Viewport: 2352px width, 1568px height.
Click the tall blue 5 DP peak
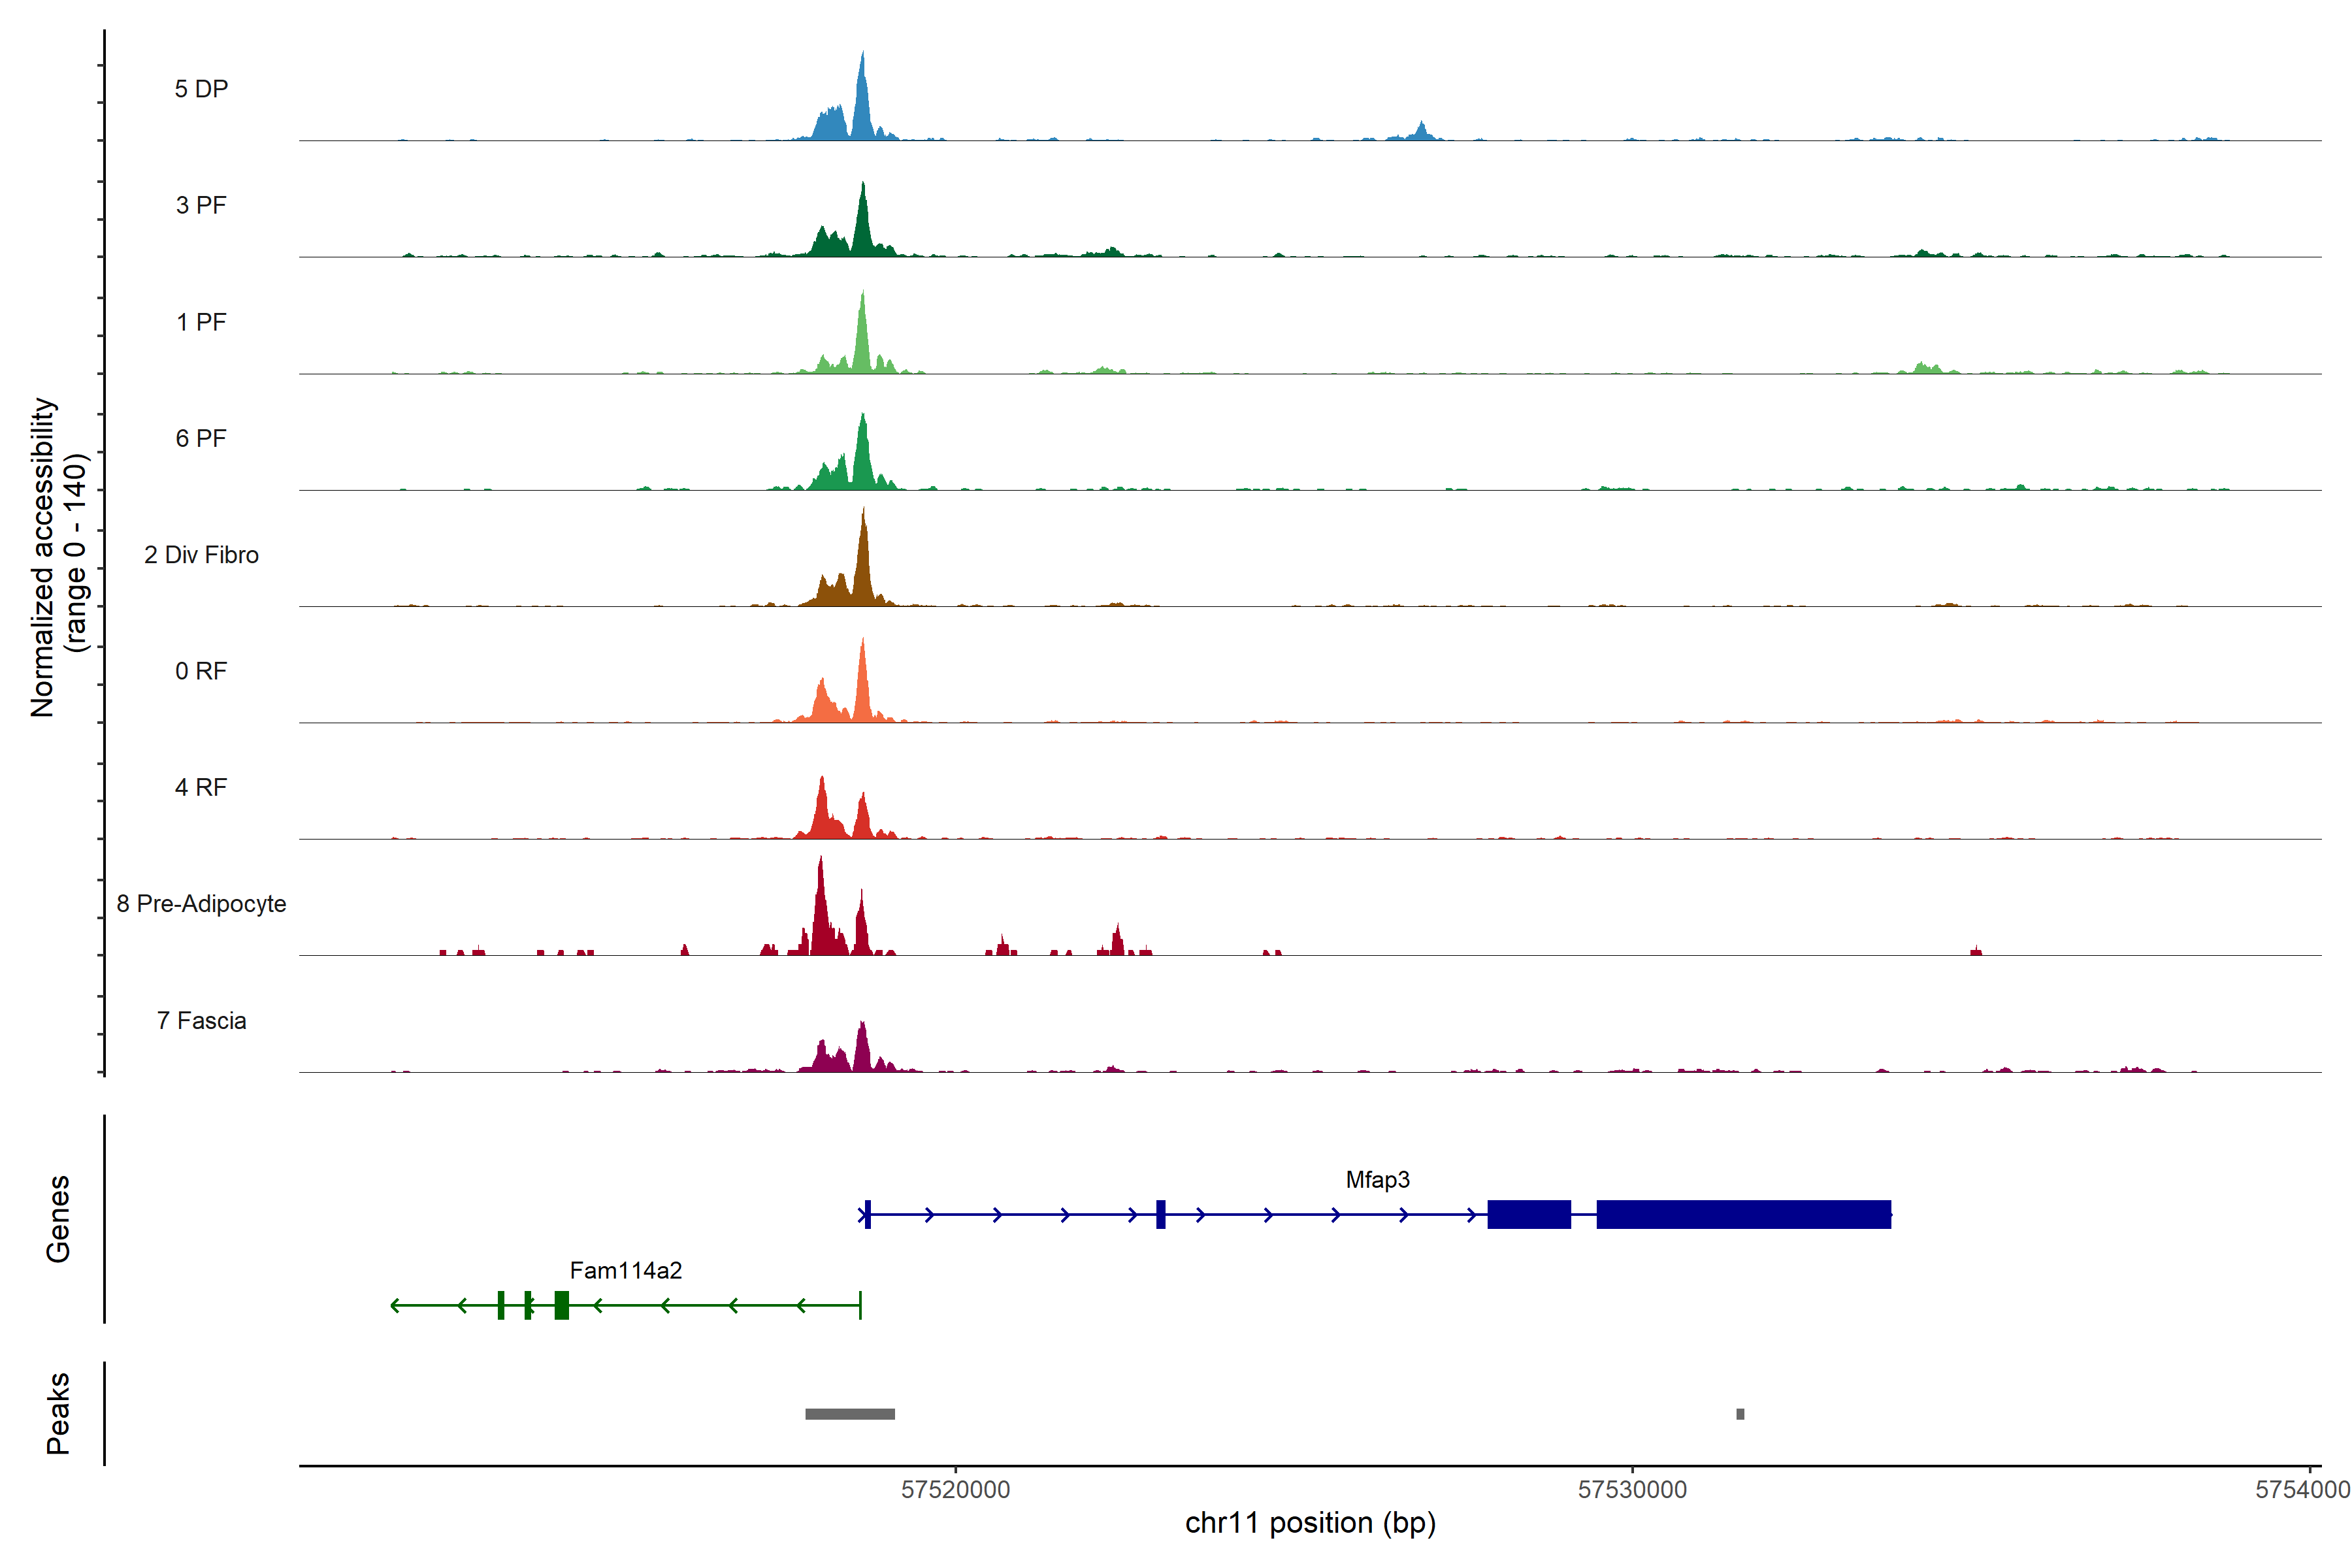[x=862, y=105]
